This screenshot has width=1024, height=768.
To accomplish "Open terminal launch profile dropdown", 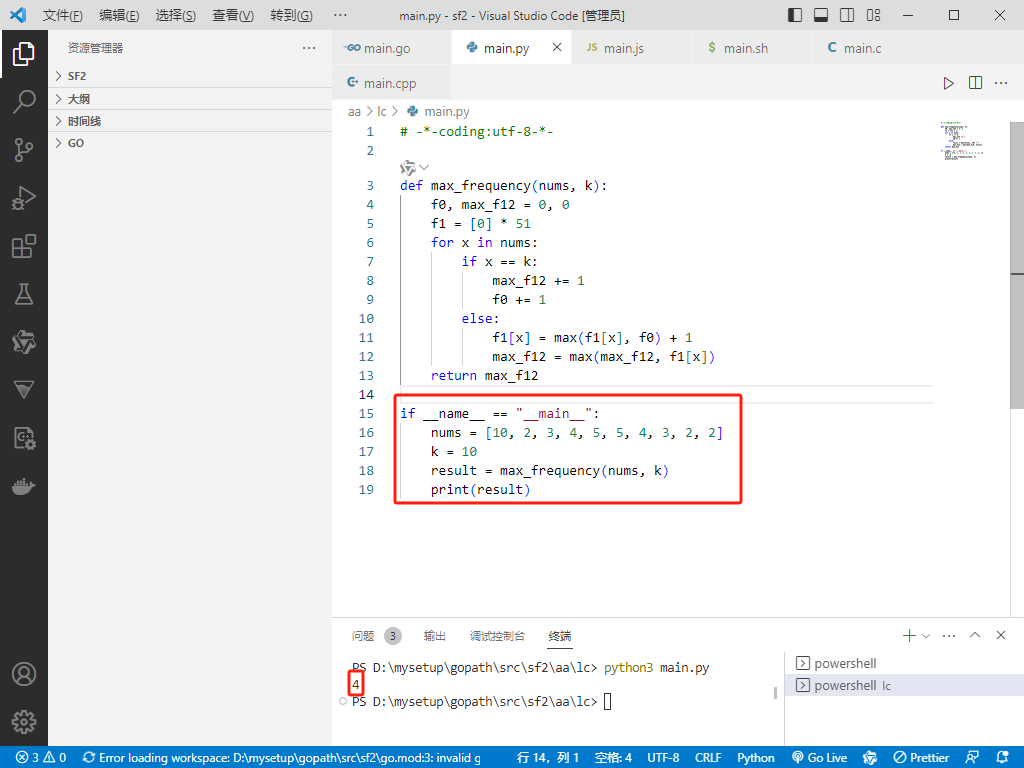I will point(926,635).
